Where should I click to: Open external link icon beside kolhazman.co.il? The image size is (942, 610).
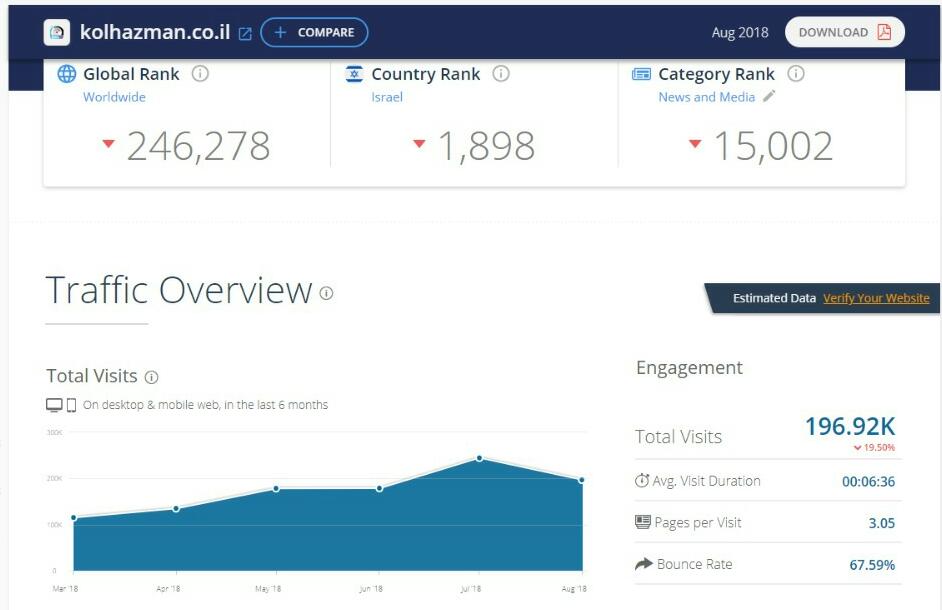[x=245, y=34]
